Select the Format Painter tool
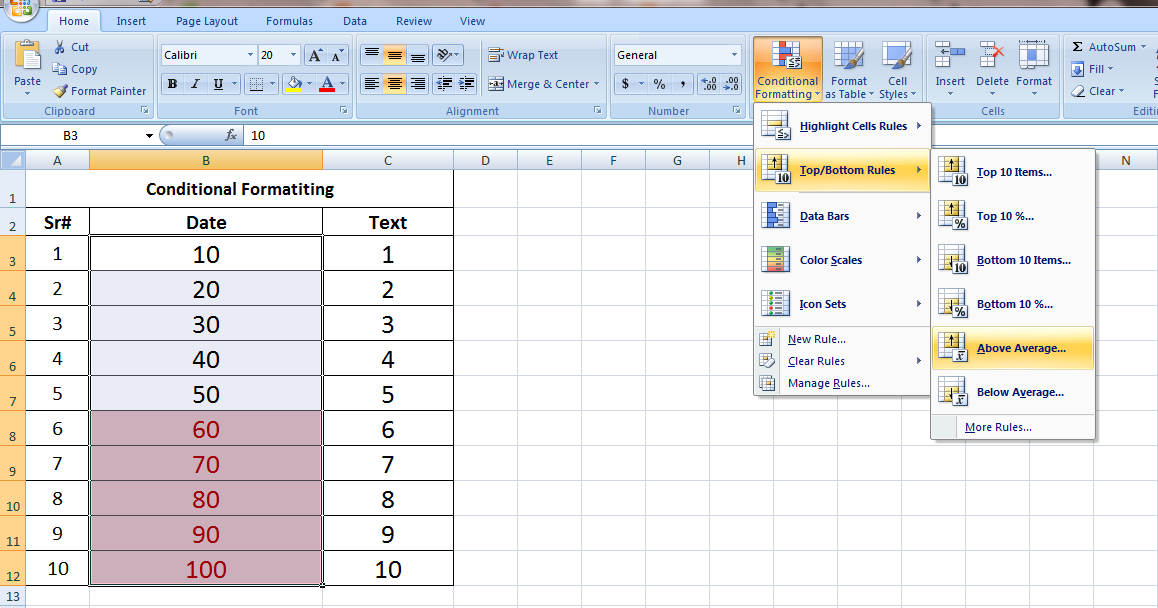The width and height of the screenshot is (1158, 608). click(x=99, y=90)
